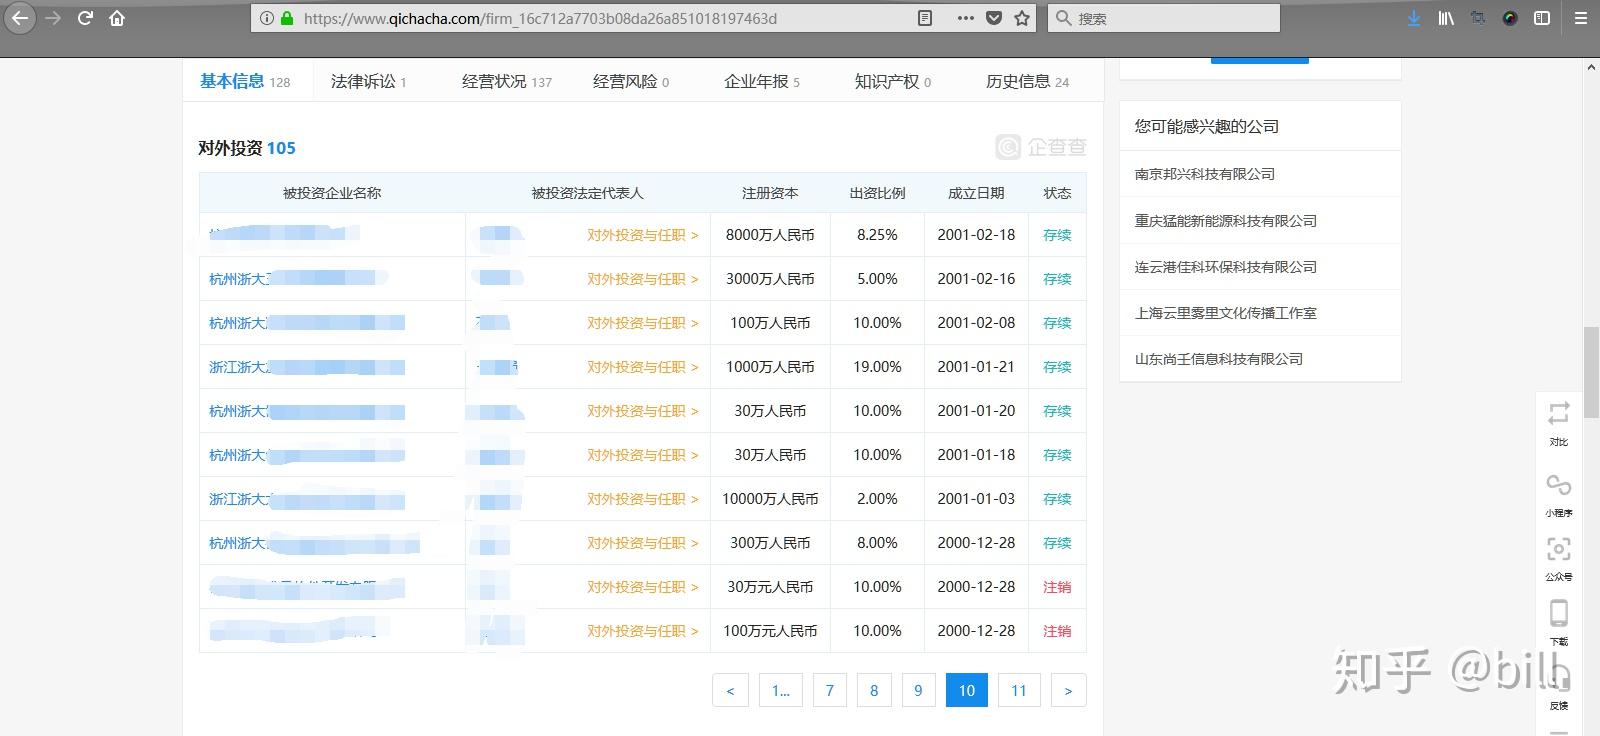The height and width of the screenshot is (736, 1600).
Task: Open 对外投资与任职 link in 8000万人民币 row
Action: 642,235
